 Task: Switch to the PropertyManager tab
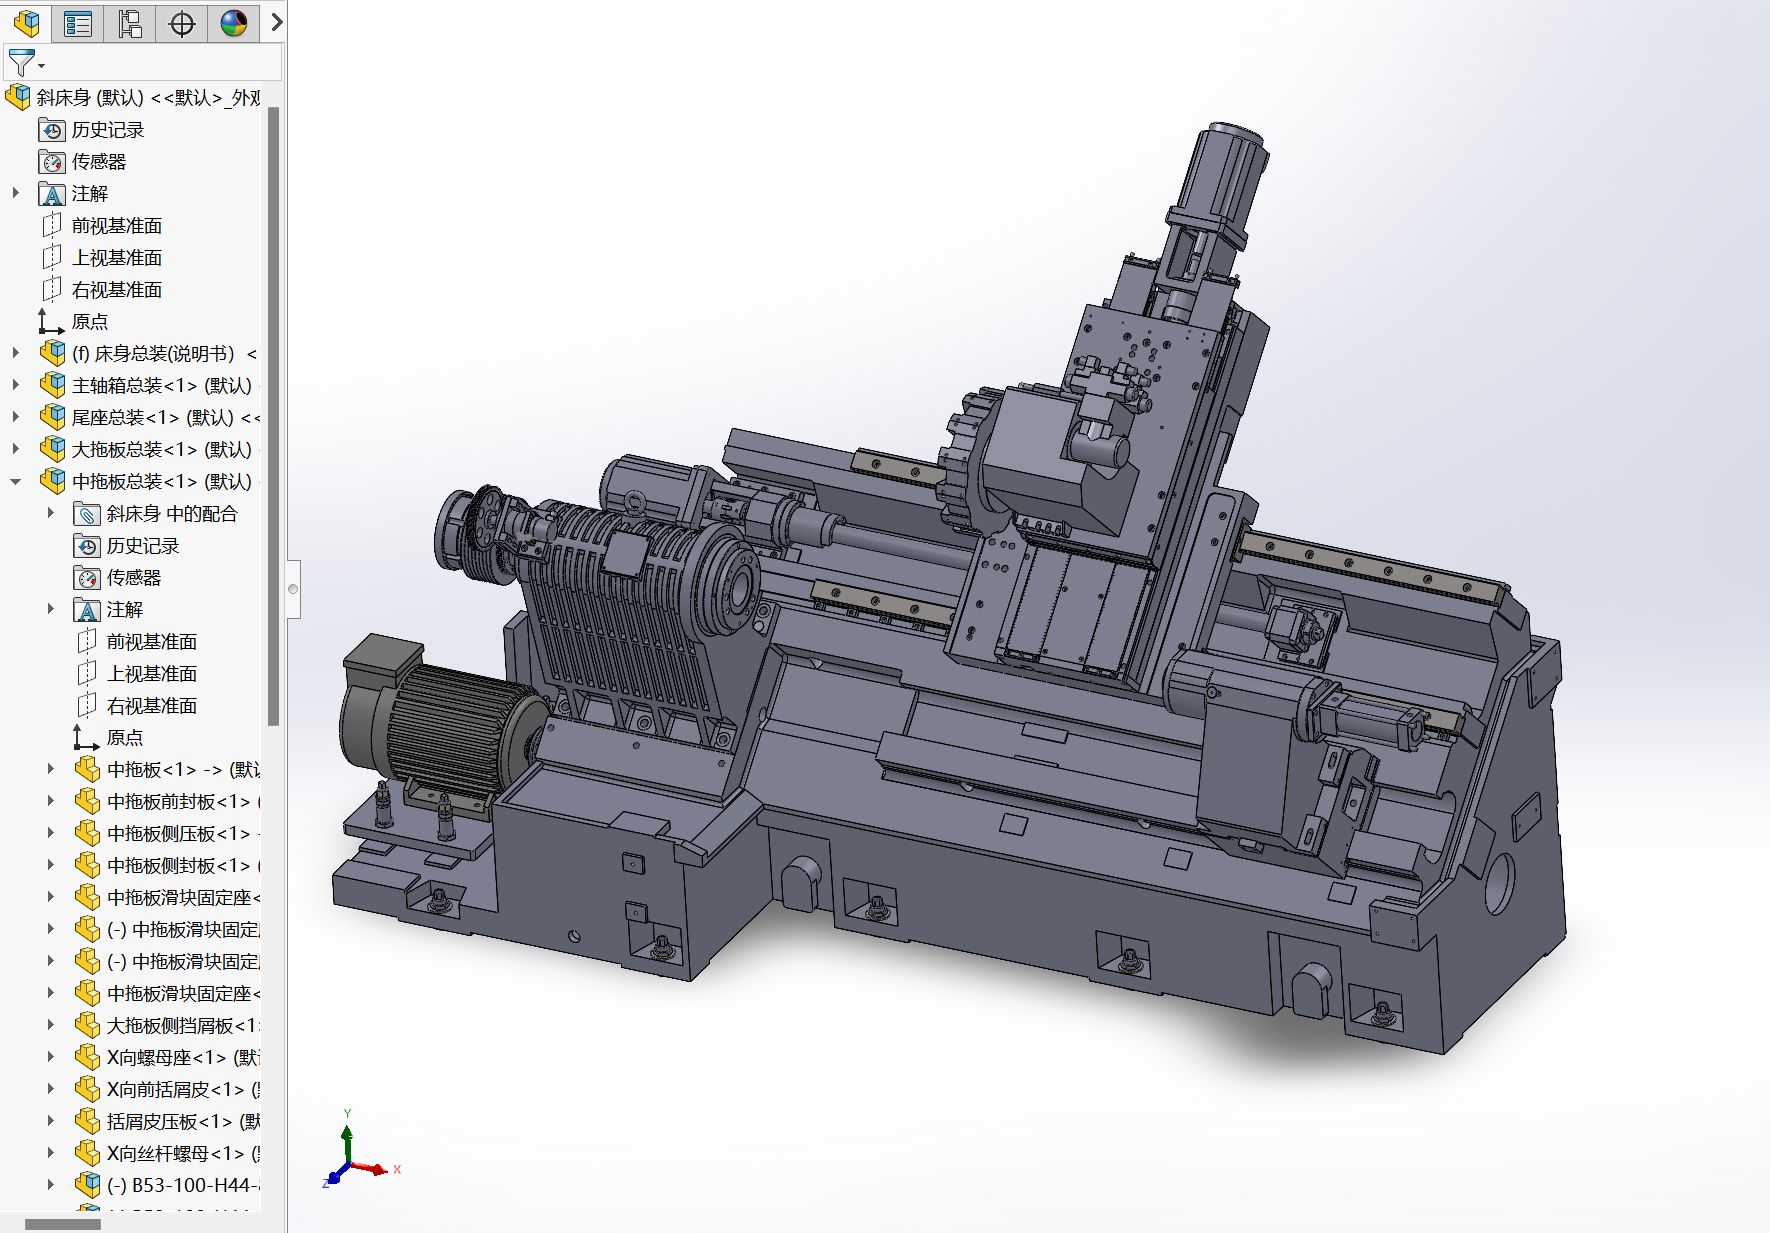click(78, 23)
